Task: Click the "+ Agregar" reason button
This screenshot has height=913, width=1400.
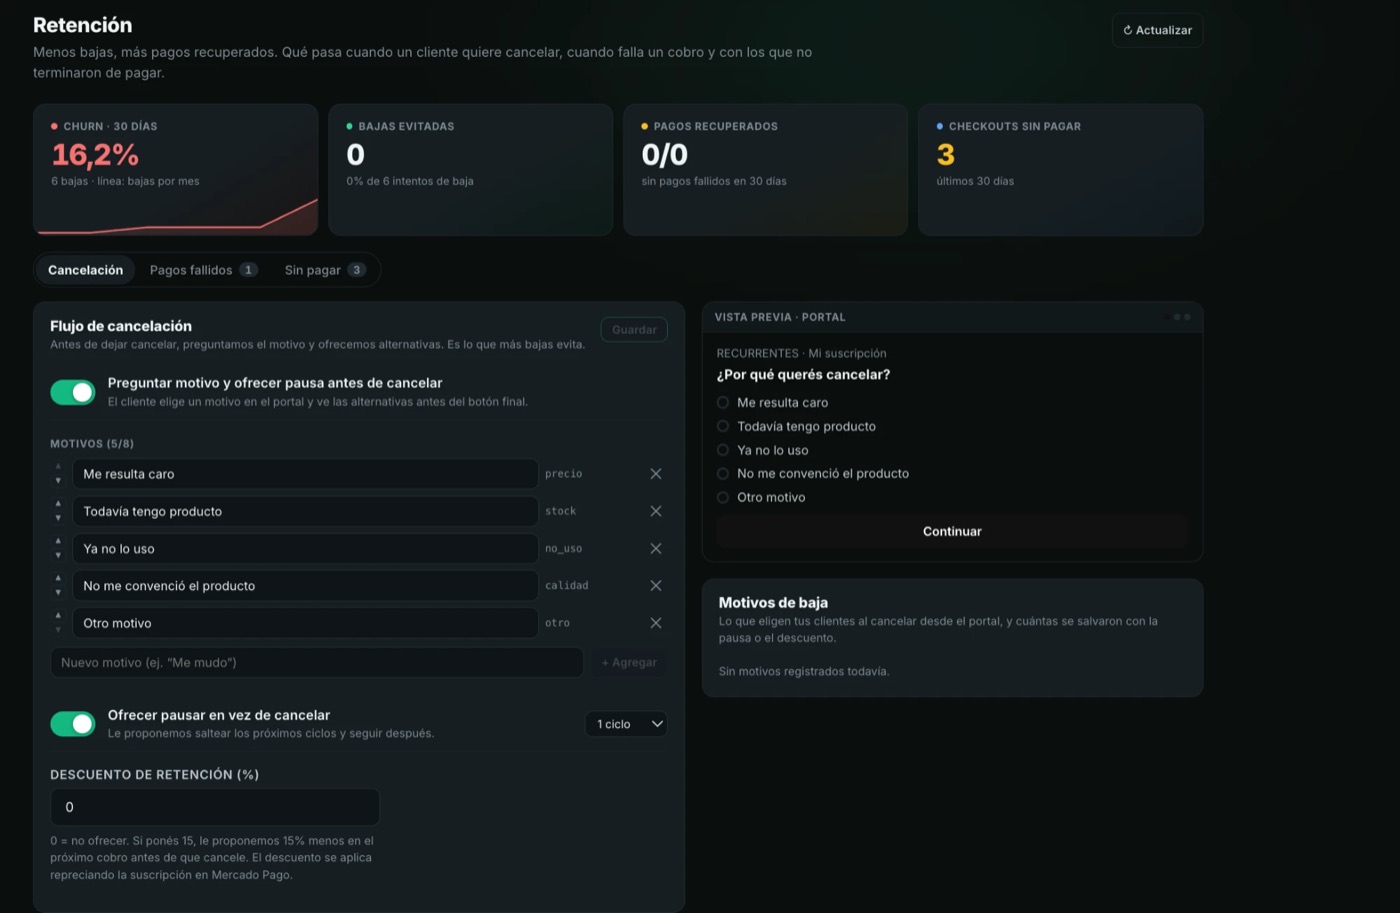Action: [x=629, y=662]
